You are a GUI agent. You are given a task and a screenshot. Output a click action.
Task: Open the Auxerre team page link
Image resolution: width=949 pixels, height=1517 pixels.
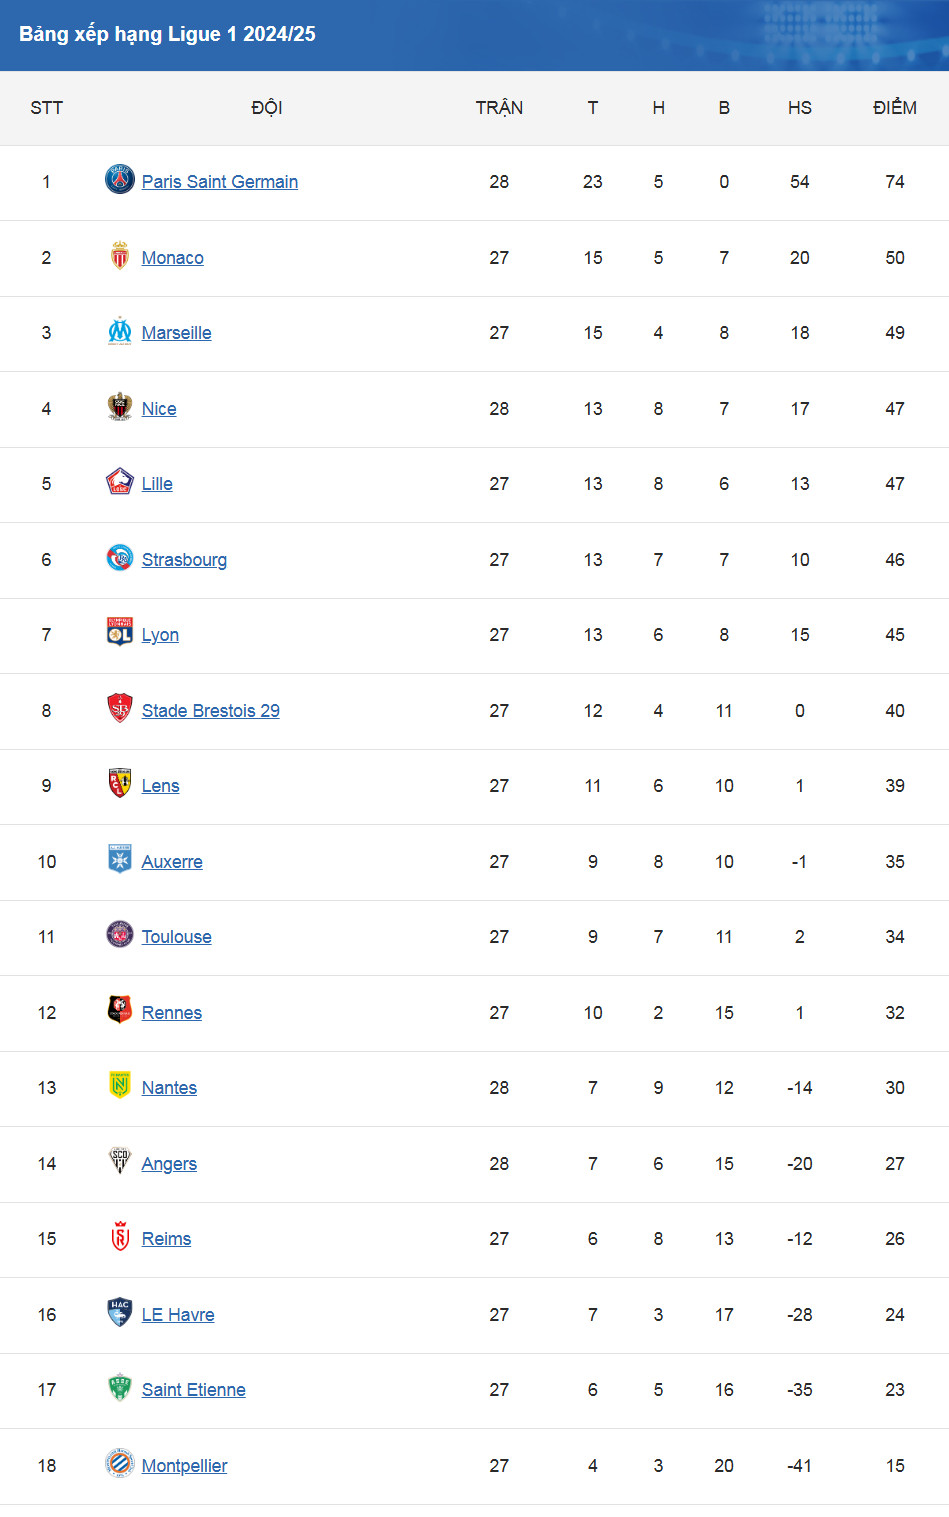[172, 862]
